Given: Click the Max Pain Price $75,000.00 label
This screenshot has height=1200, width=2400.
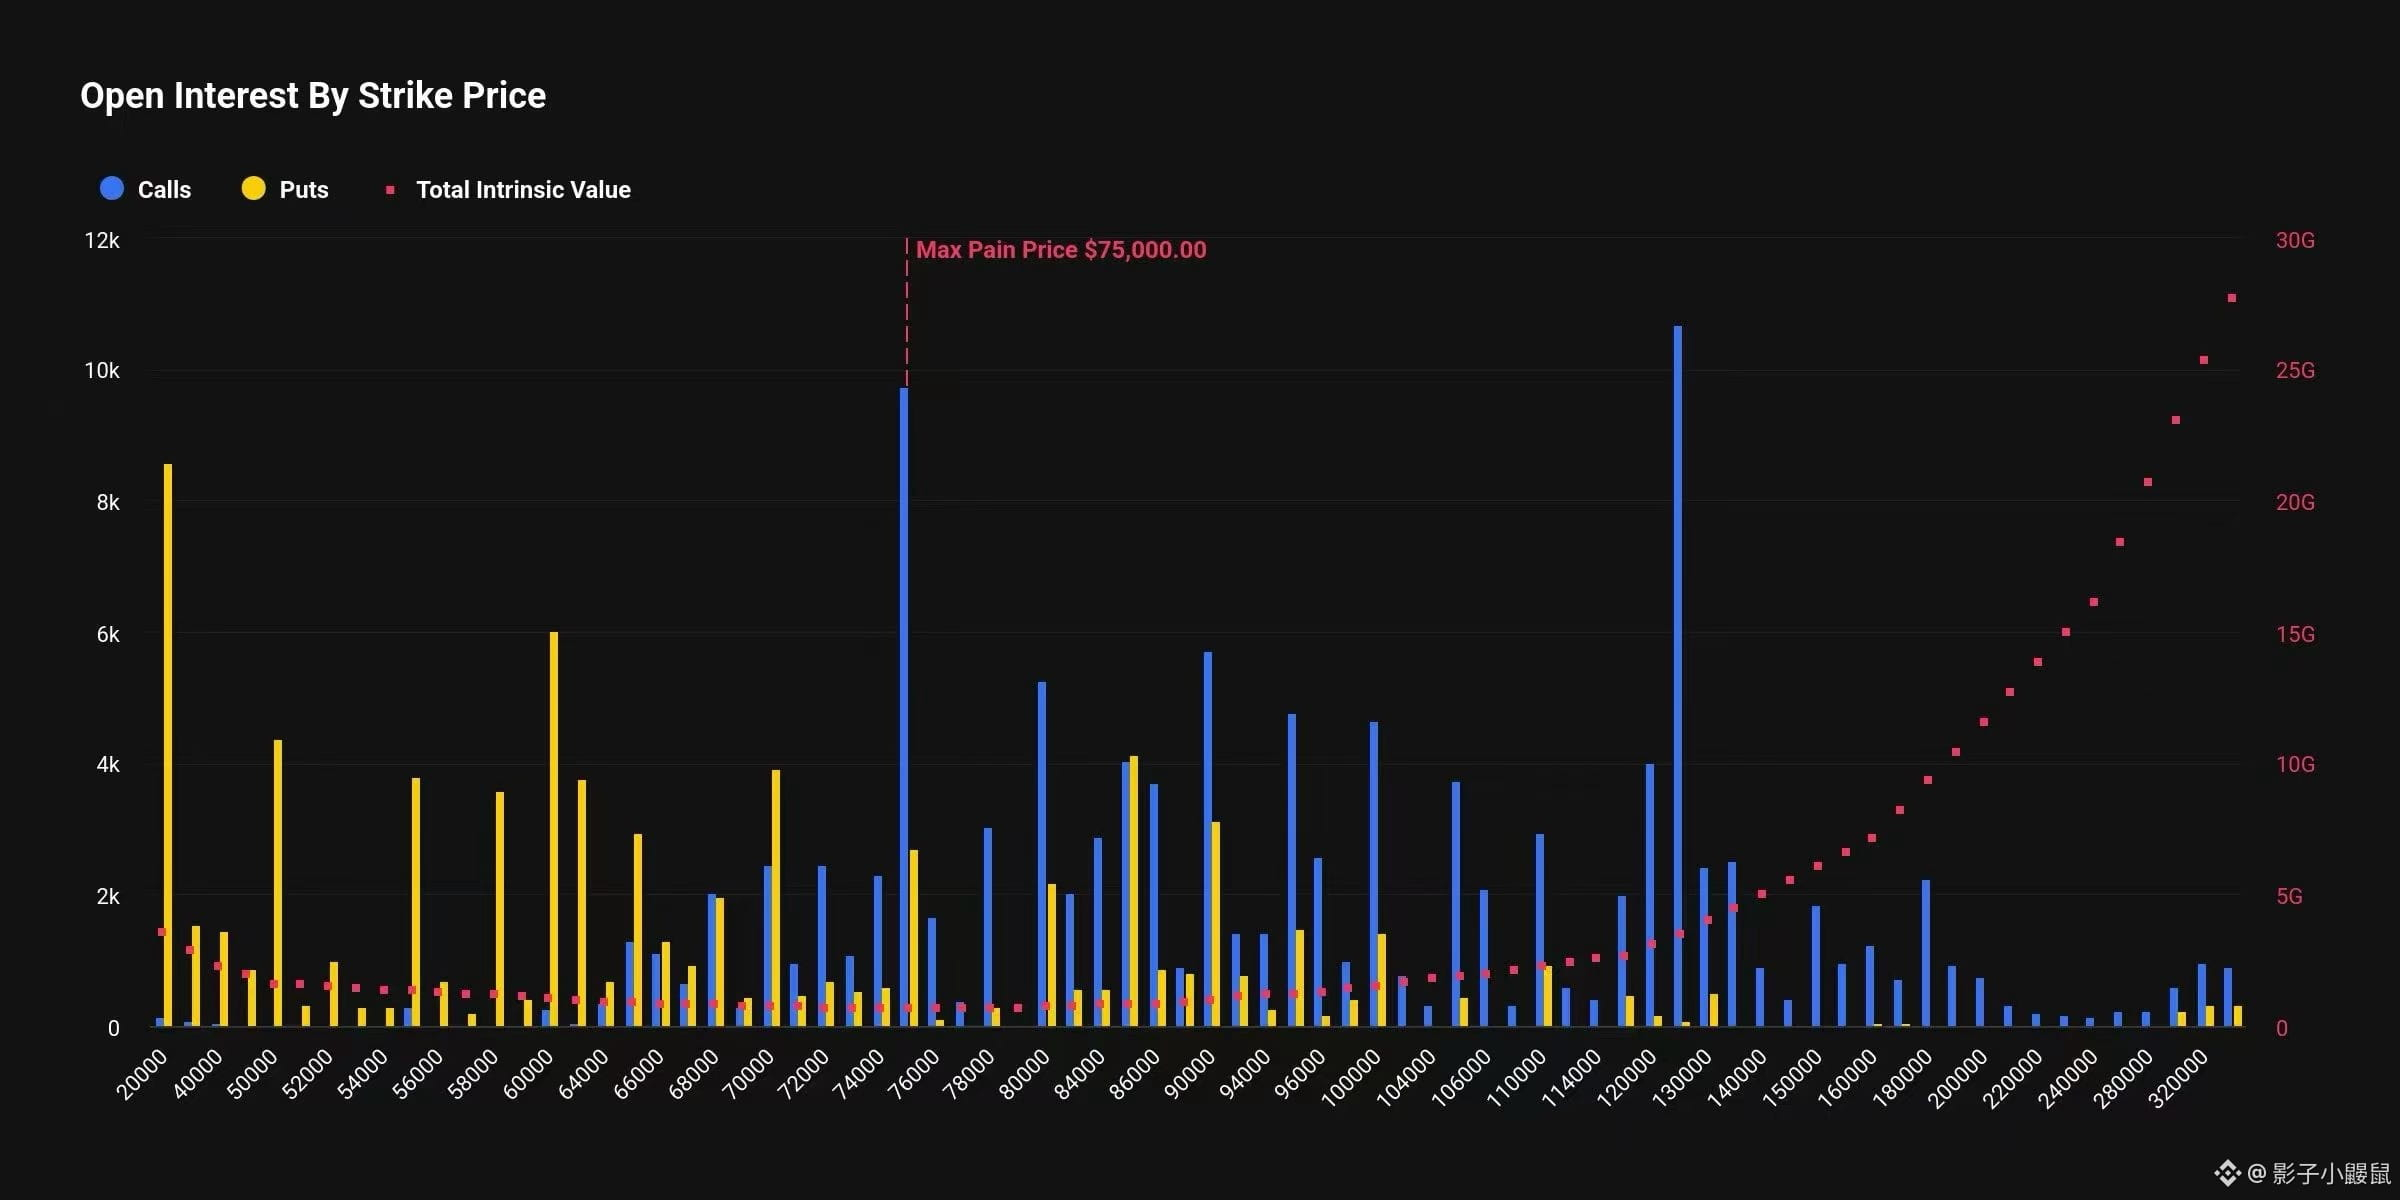Looking at the screenshot, I should [1061, 250].
